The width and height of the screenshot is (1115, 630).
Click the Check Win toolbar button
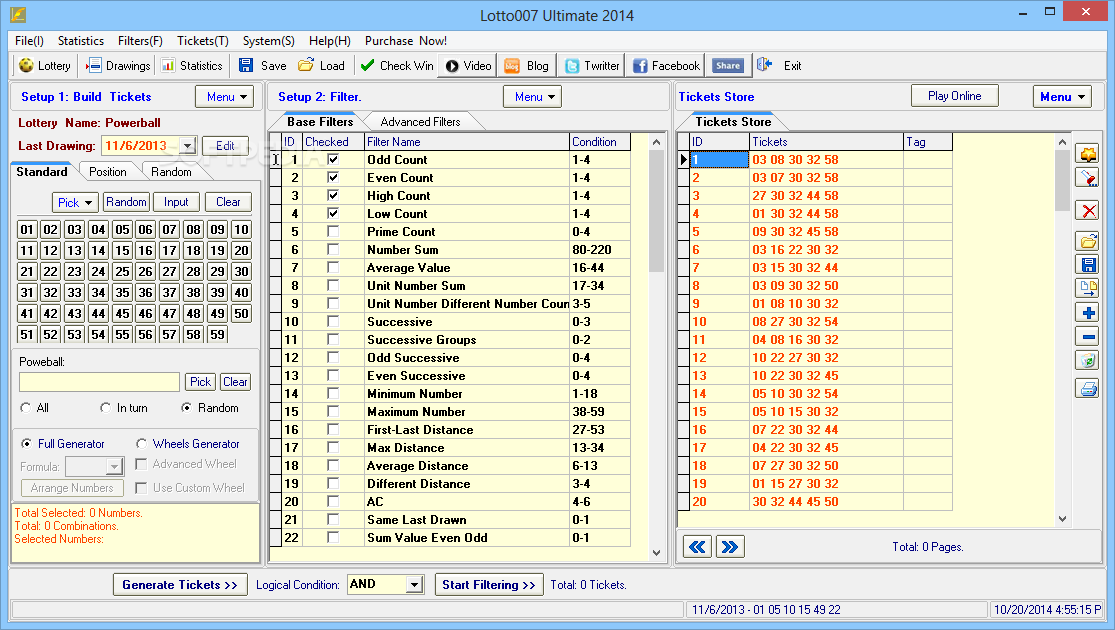coord(397,65)
